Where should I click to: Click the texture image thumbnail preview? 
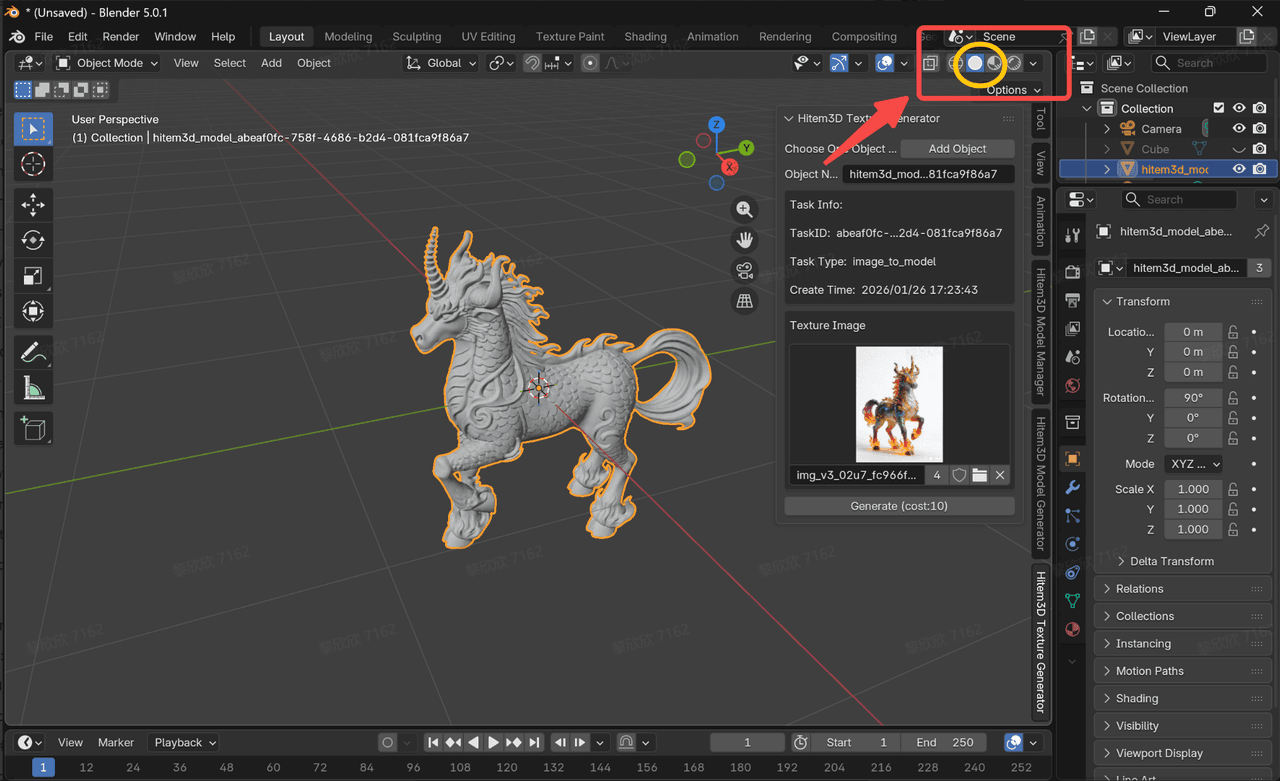point(899,405)
